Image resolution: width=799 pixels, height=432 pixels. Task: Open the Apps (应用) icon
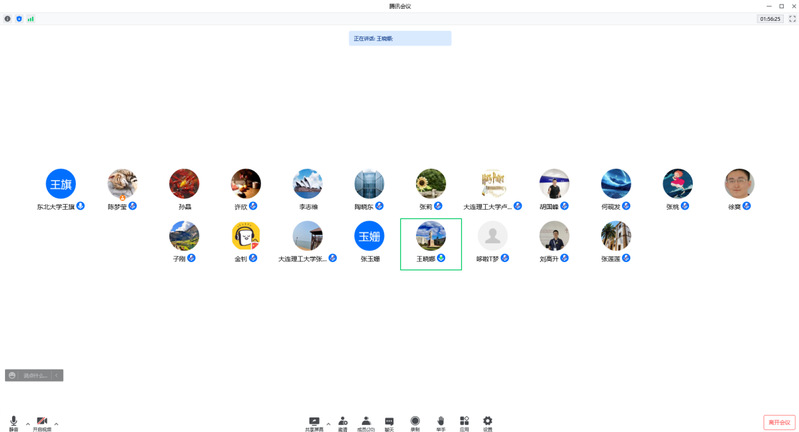pyautogui.click(x=464, y=423)
